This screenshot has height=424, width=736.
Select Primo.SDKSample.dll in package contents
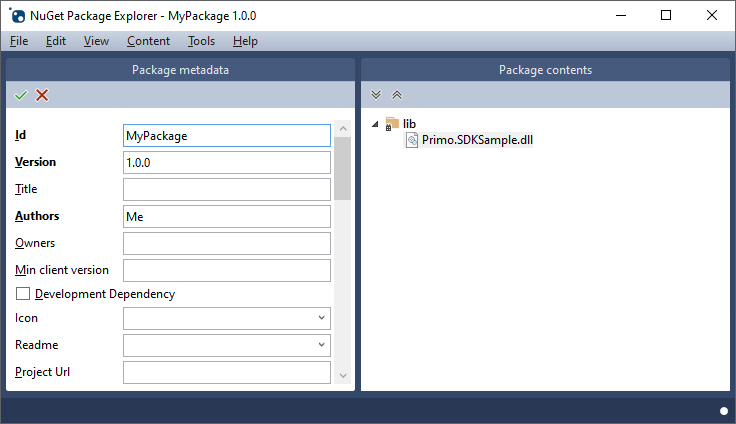point(477,140)
